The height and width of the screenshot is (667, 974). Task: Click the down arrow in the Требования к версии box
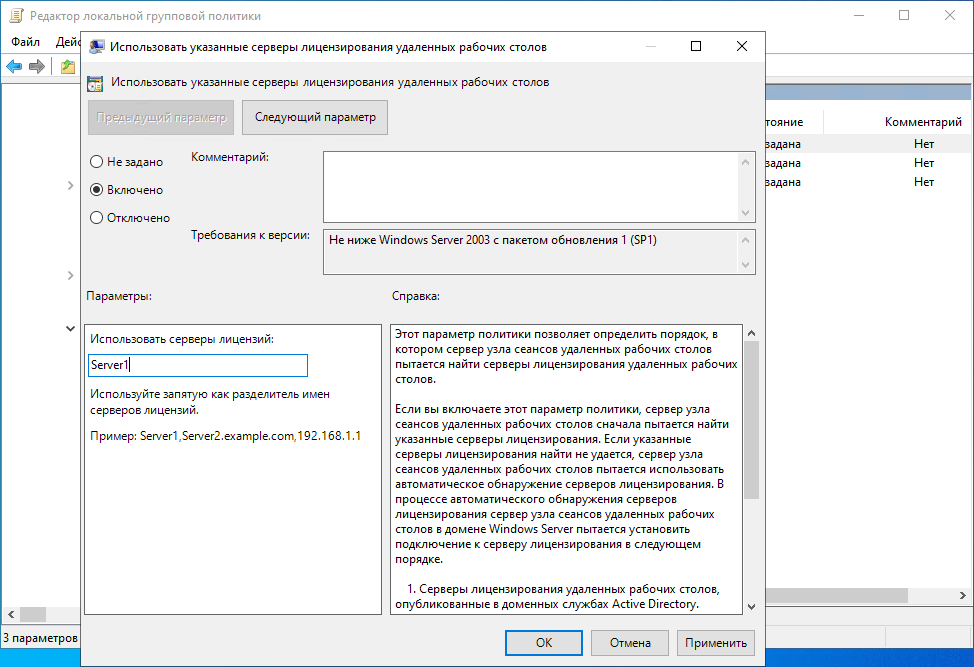(x=745, y=265)
